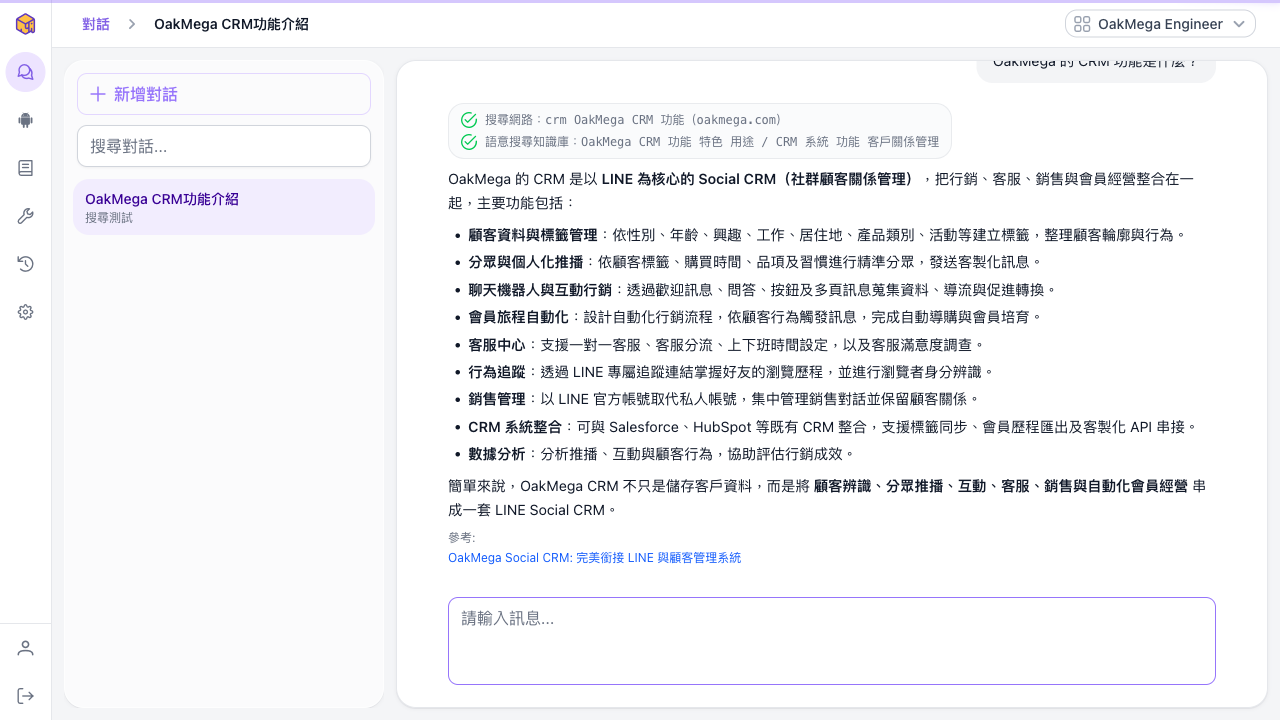Click the 會員旅程自動化 bullet
The height and width of the screenshot is (720, 1280).
(x=756, y=317)
